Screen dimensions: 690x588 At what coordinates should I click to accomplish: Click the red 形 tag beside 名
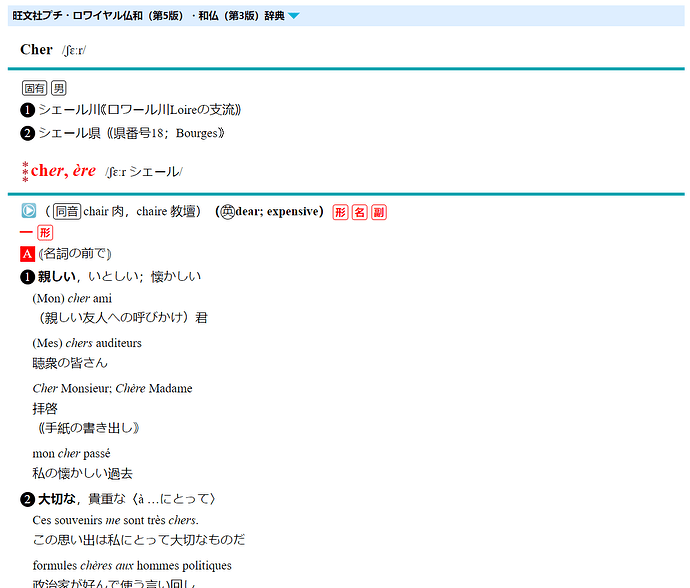pyautogui.click(x=340, y=213)
